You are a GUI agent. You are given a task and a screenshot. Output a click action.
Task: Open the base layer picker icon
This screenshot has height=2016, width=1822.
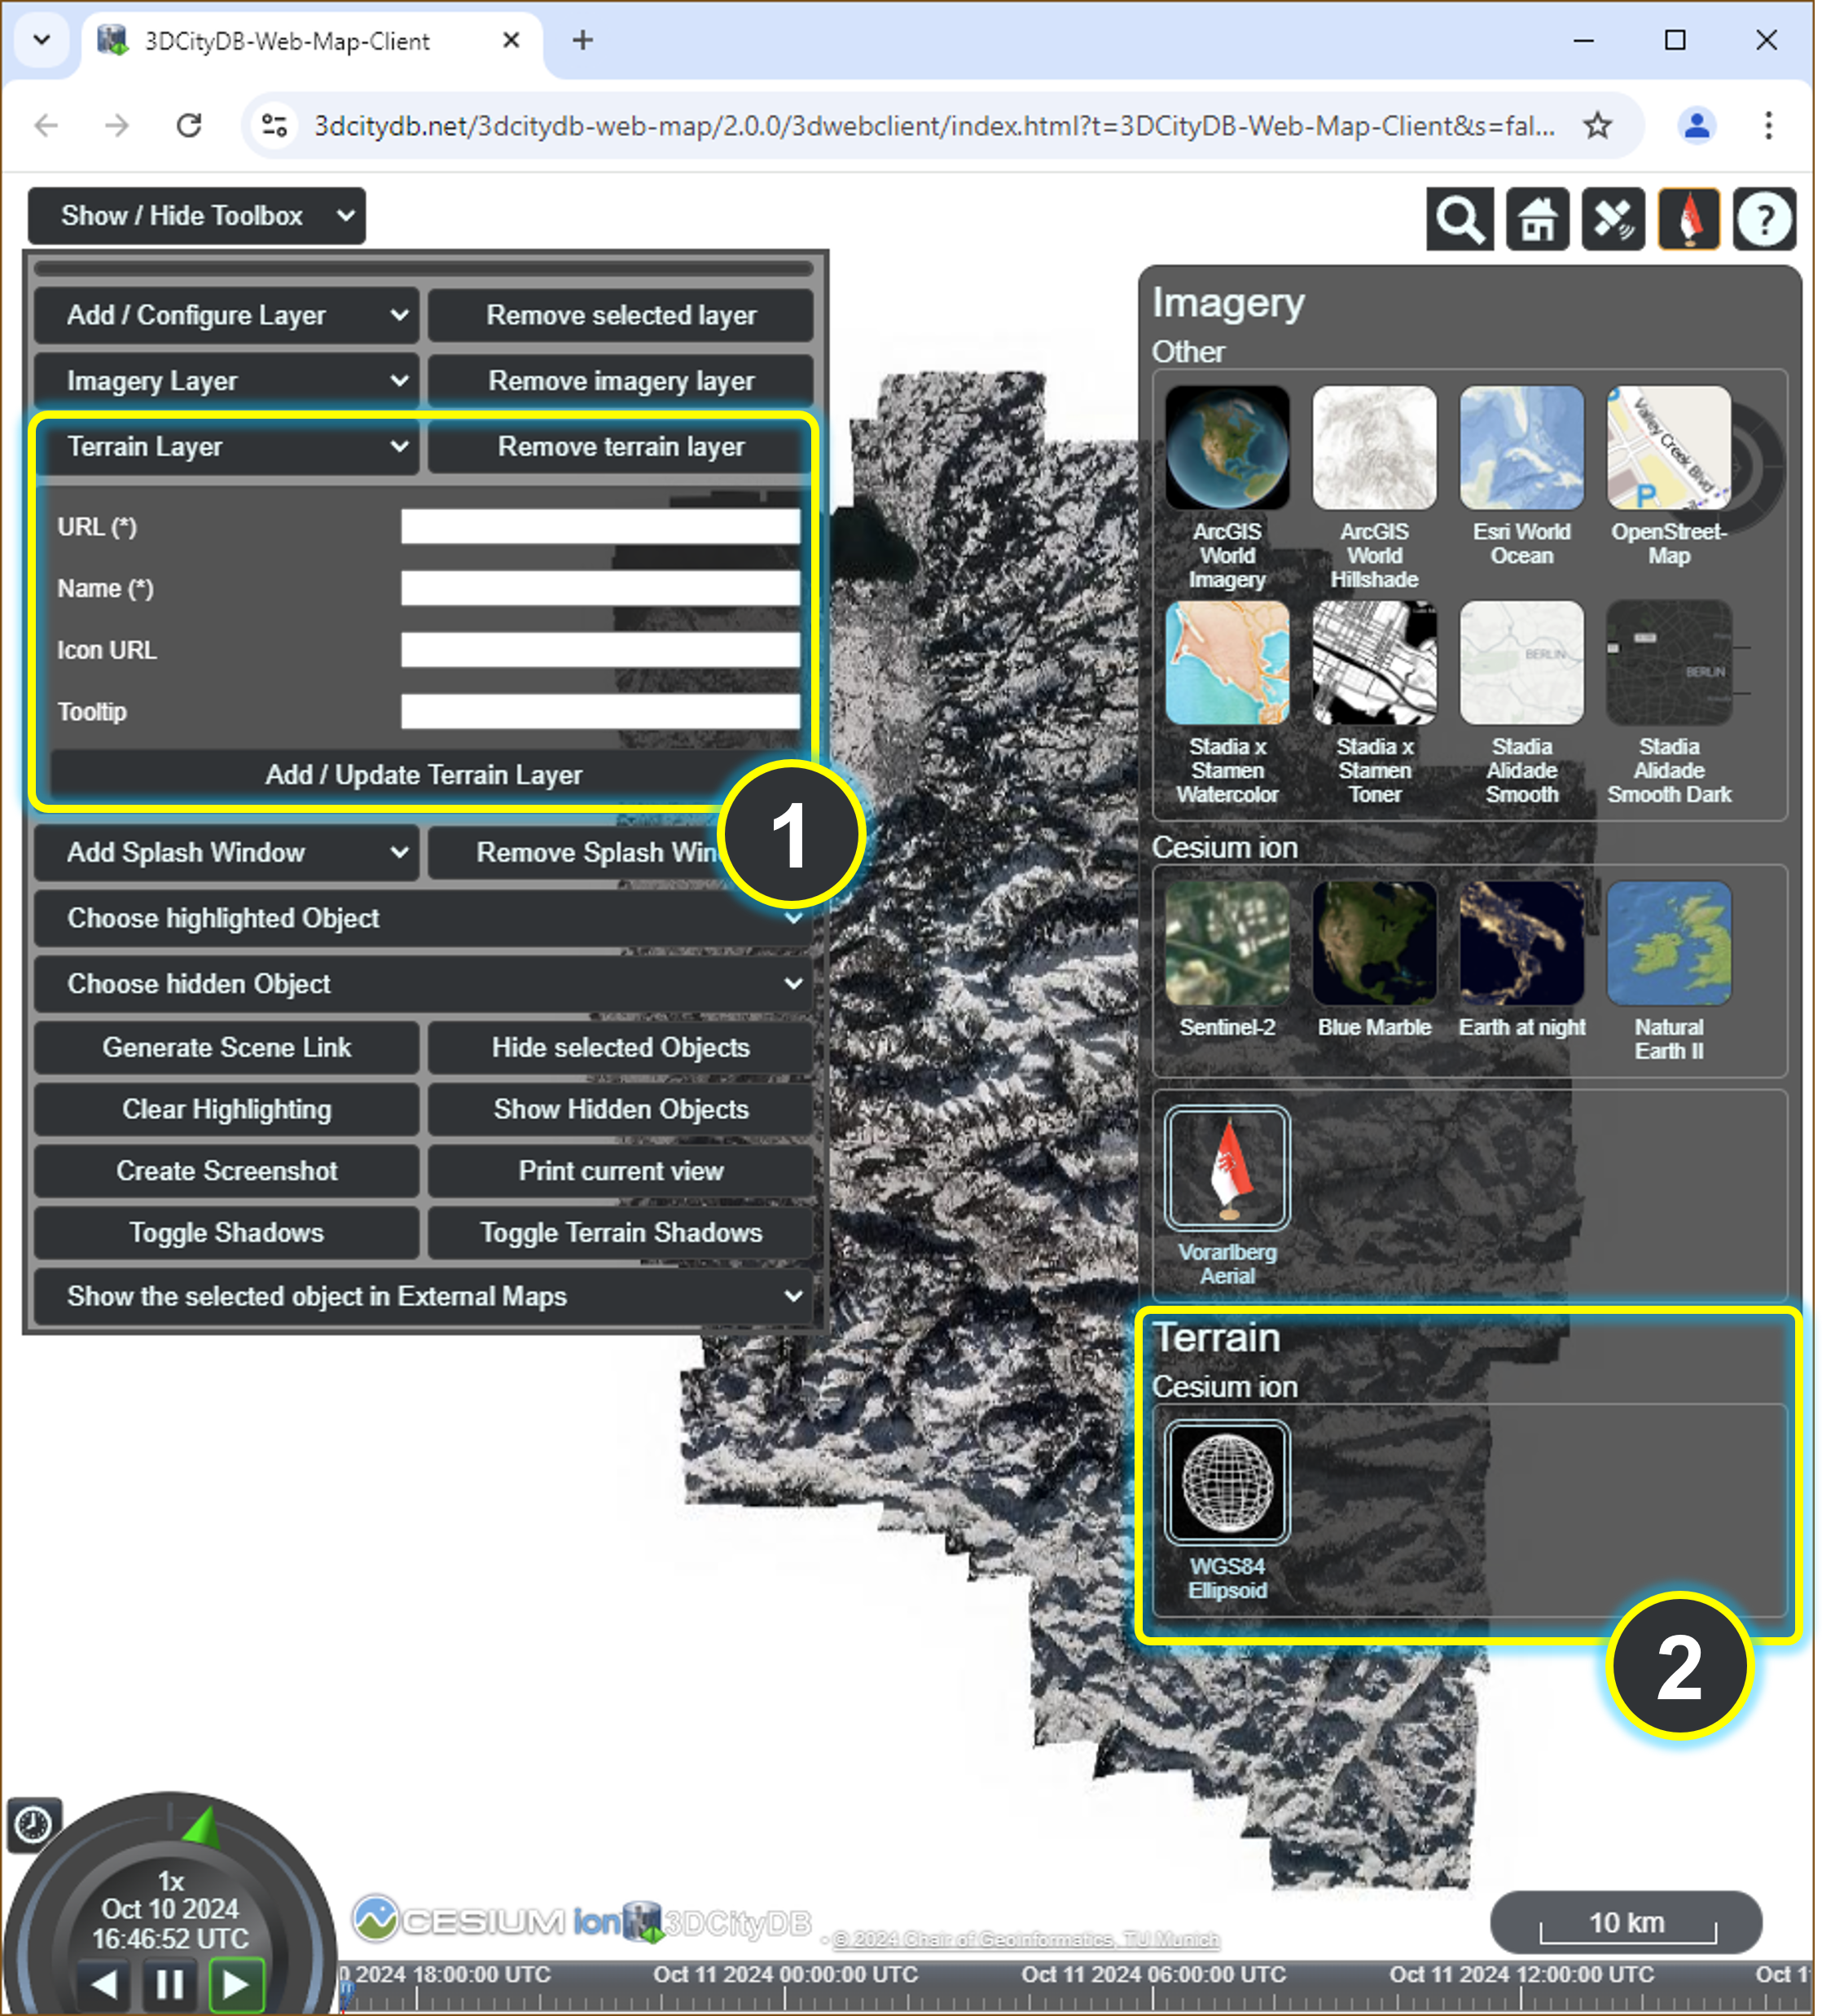(x=1689, y=218)
